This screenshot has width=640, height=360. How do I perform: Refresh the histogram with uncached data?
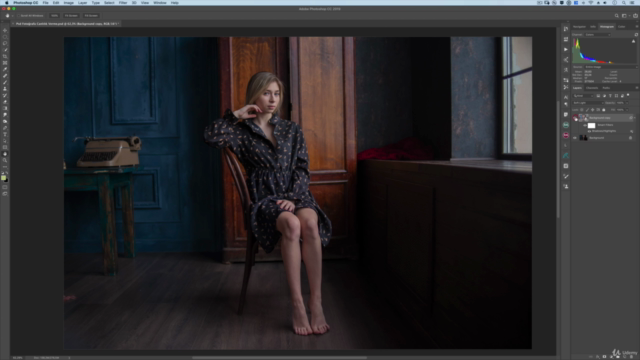click(636, 35)
